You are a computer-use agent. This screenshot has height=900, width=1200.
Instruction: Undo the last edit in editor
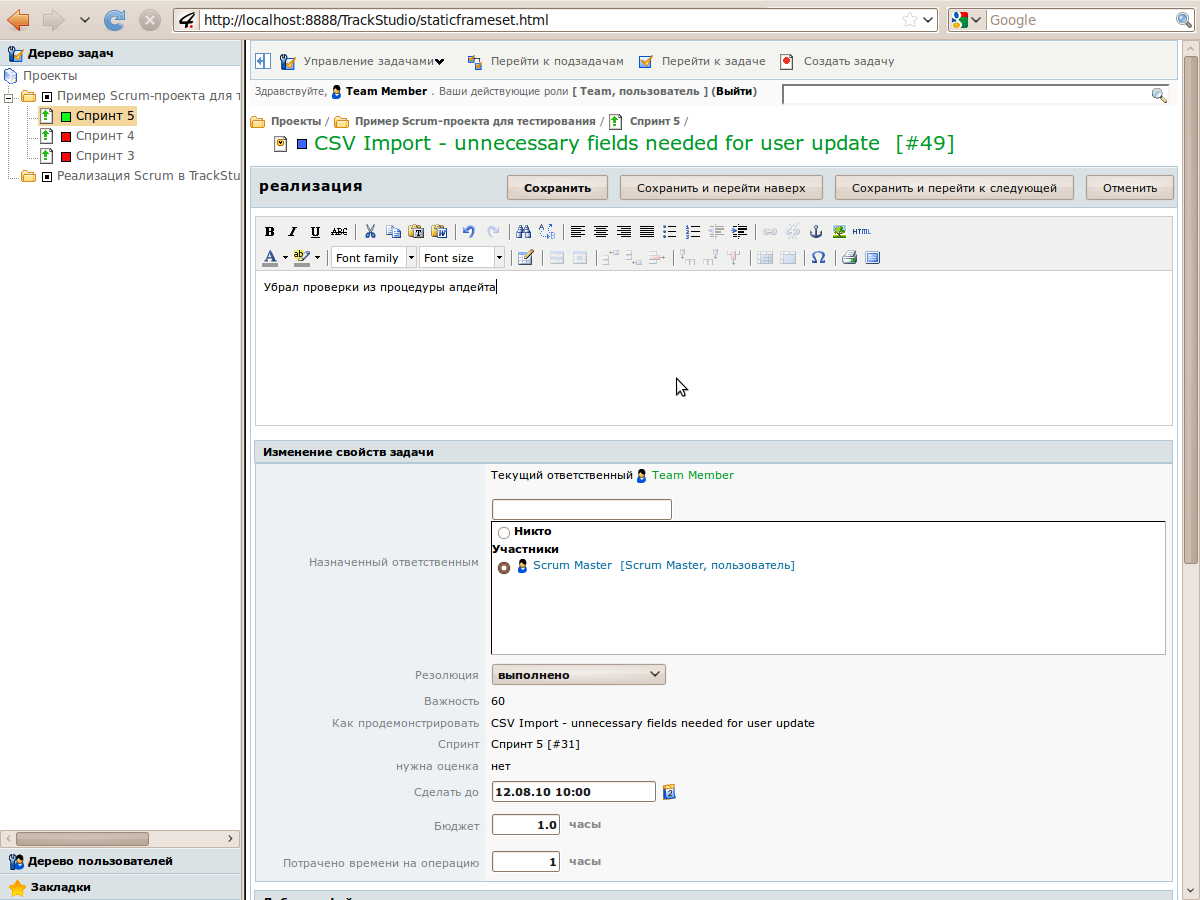tap(468, 232)
